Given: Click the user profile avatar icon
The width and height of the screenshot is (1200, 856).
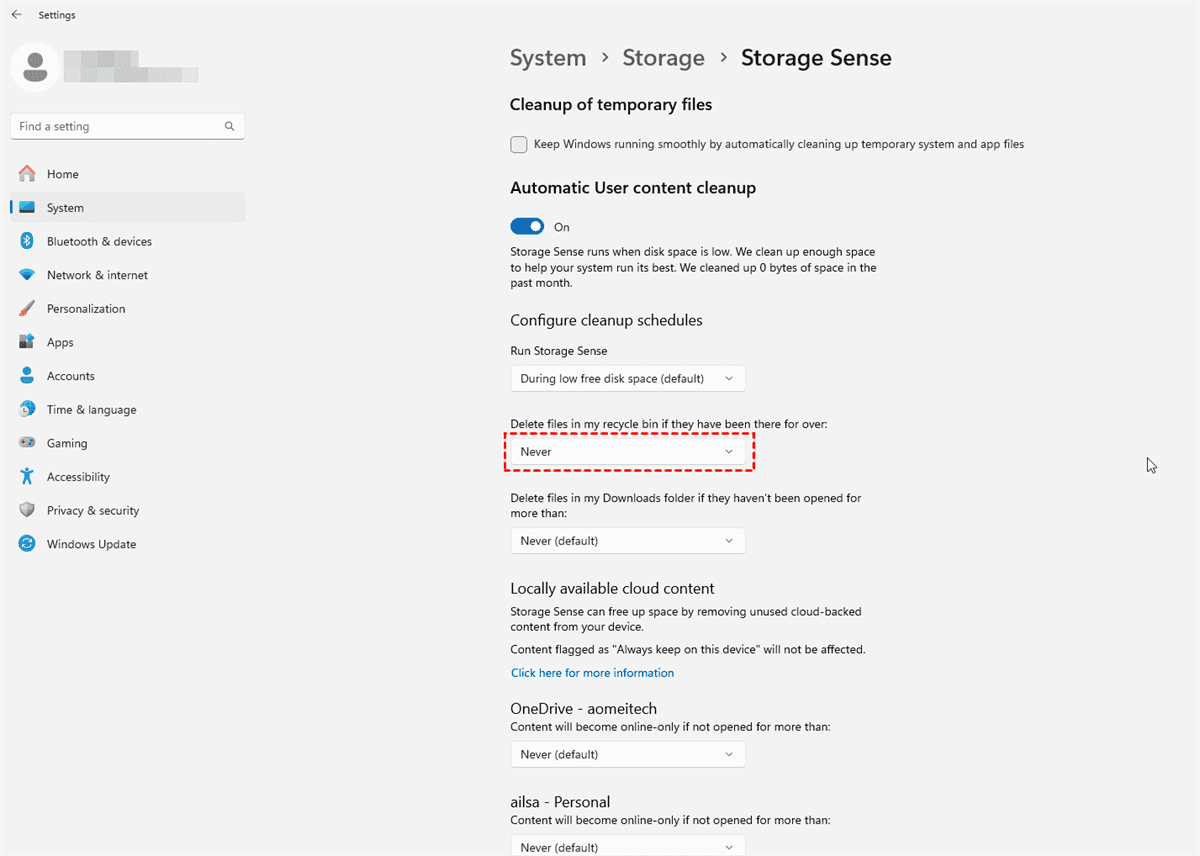Looking at the screenshot, I should click(37, 67).
